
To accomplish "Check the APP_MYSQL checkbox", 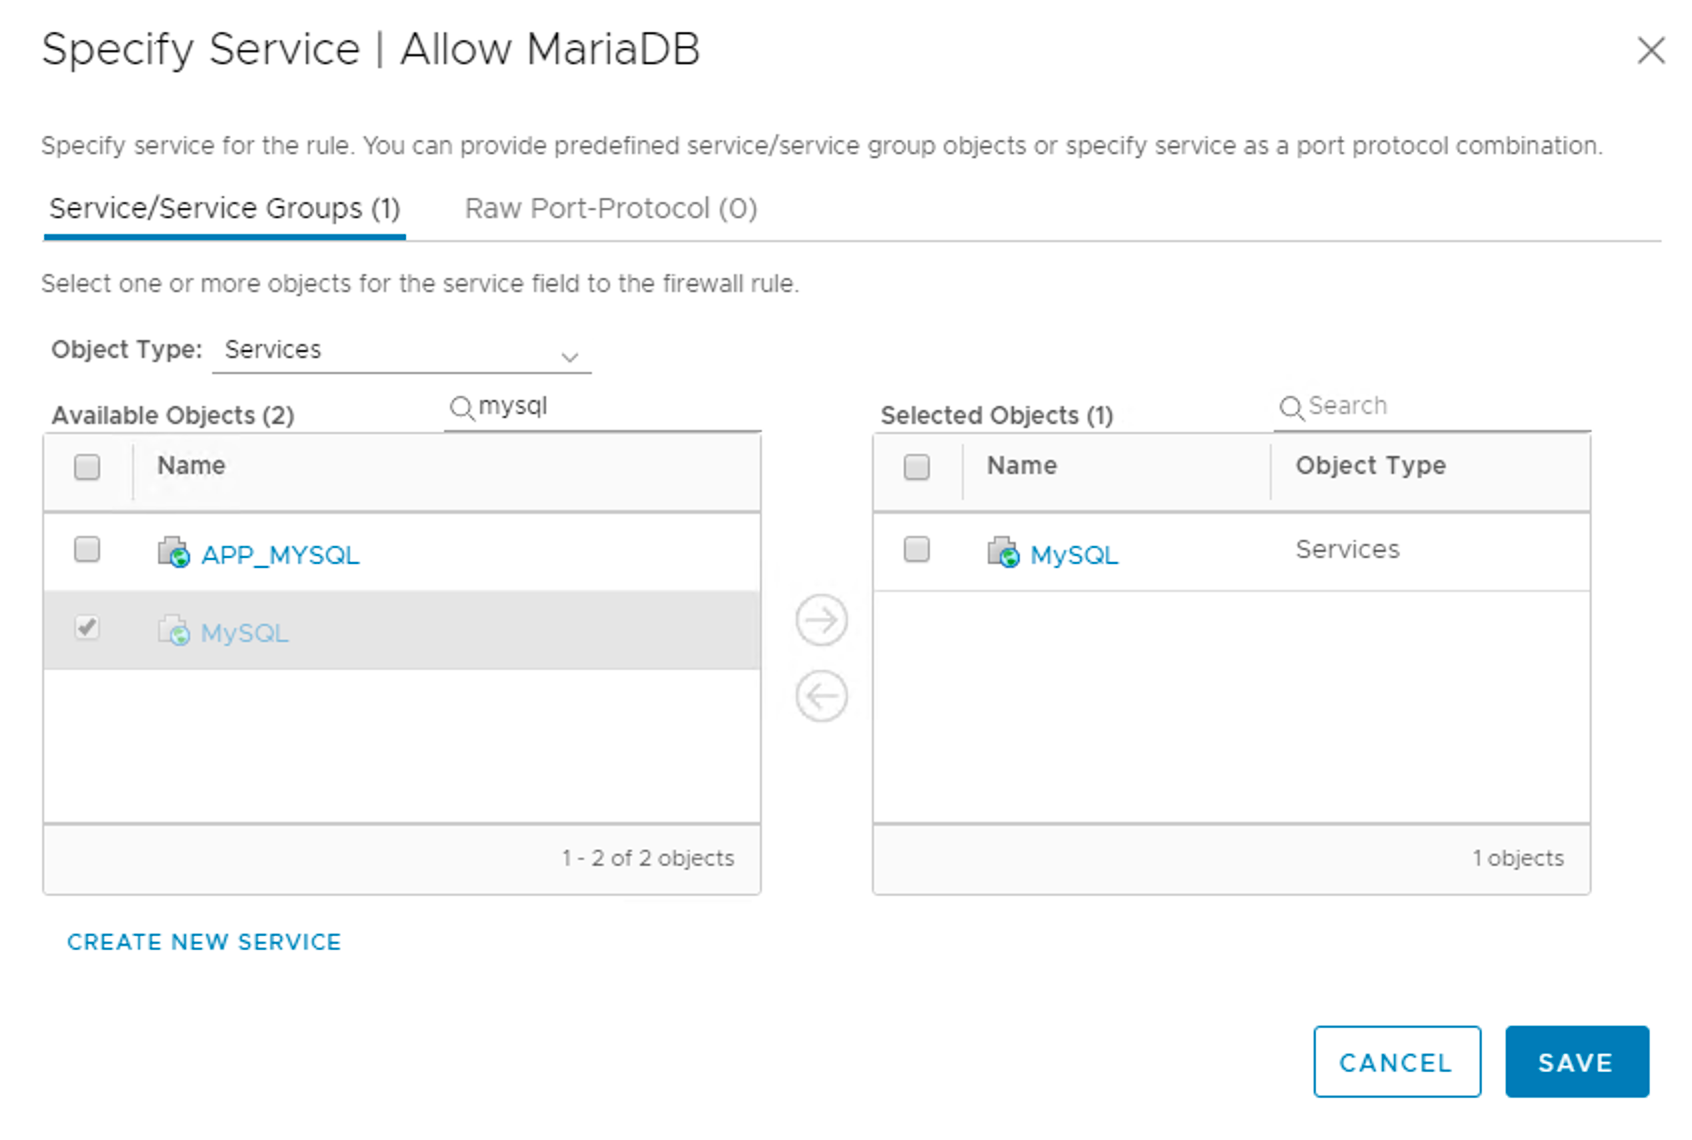I will click(x=87, y=549).
